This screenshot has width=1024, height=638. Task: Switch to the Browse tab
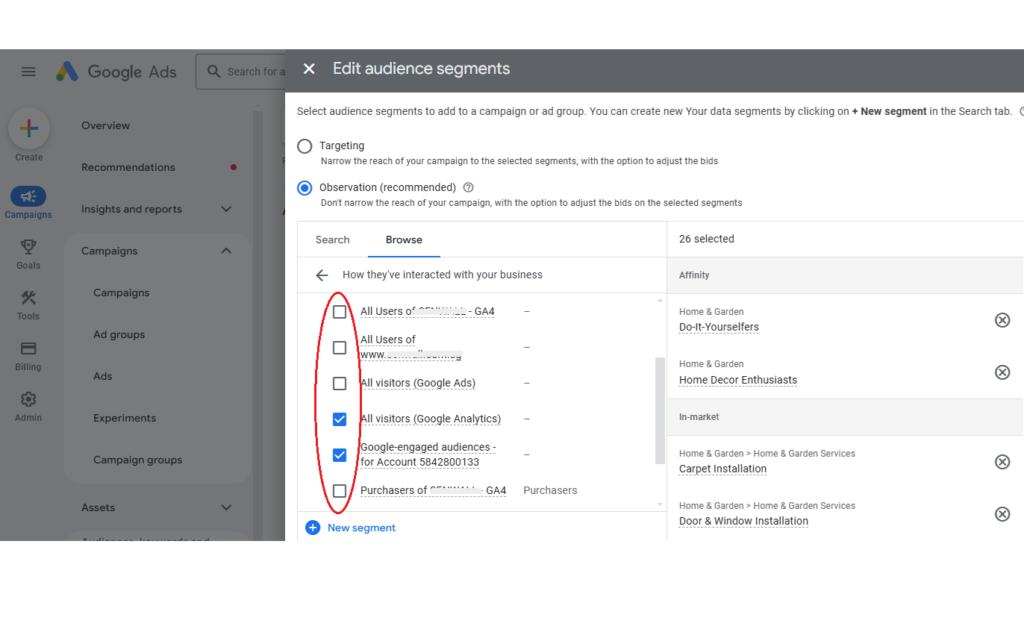(404, 240)
